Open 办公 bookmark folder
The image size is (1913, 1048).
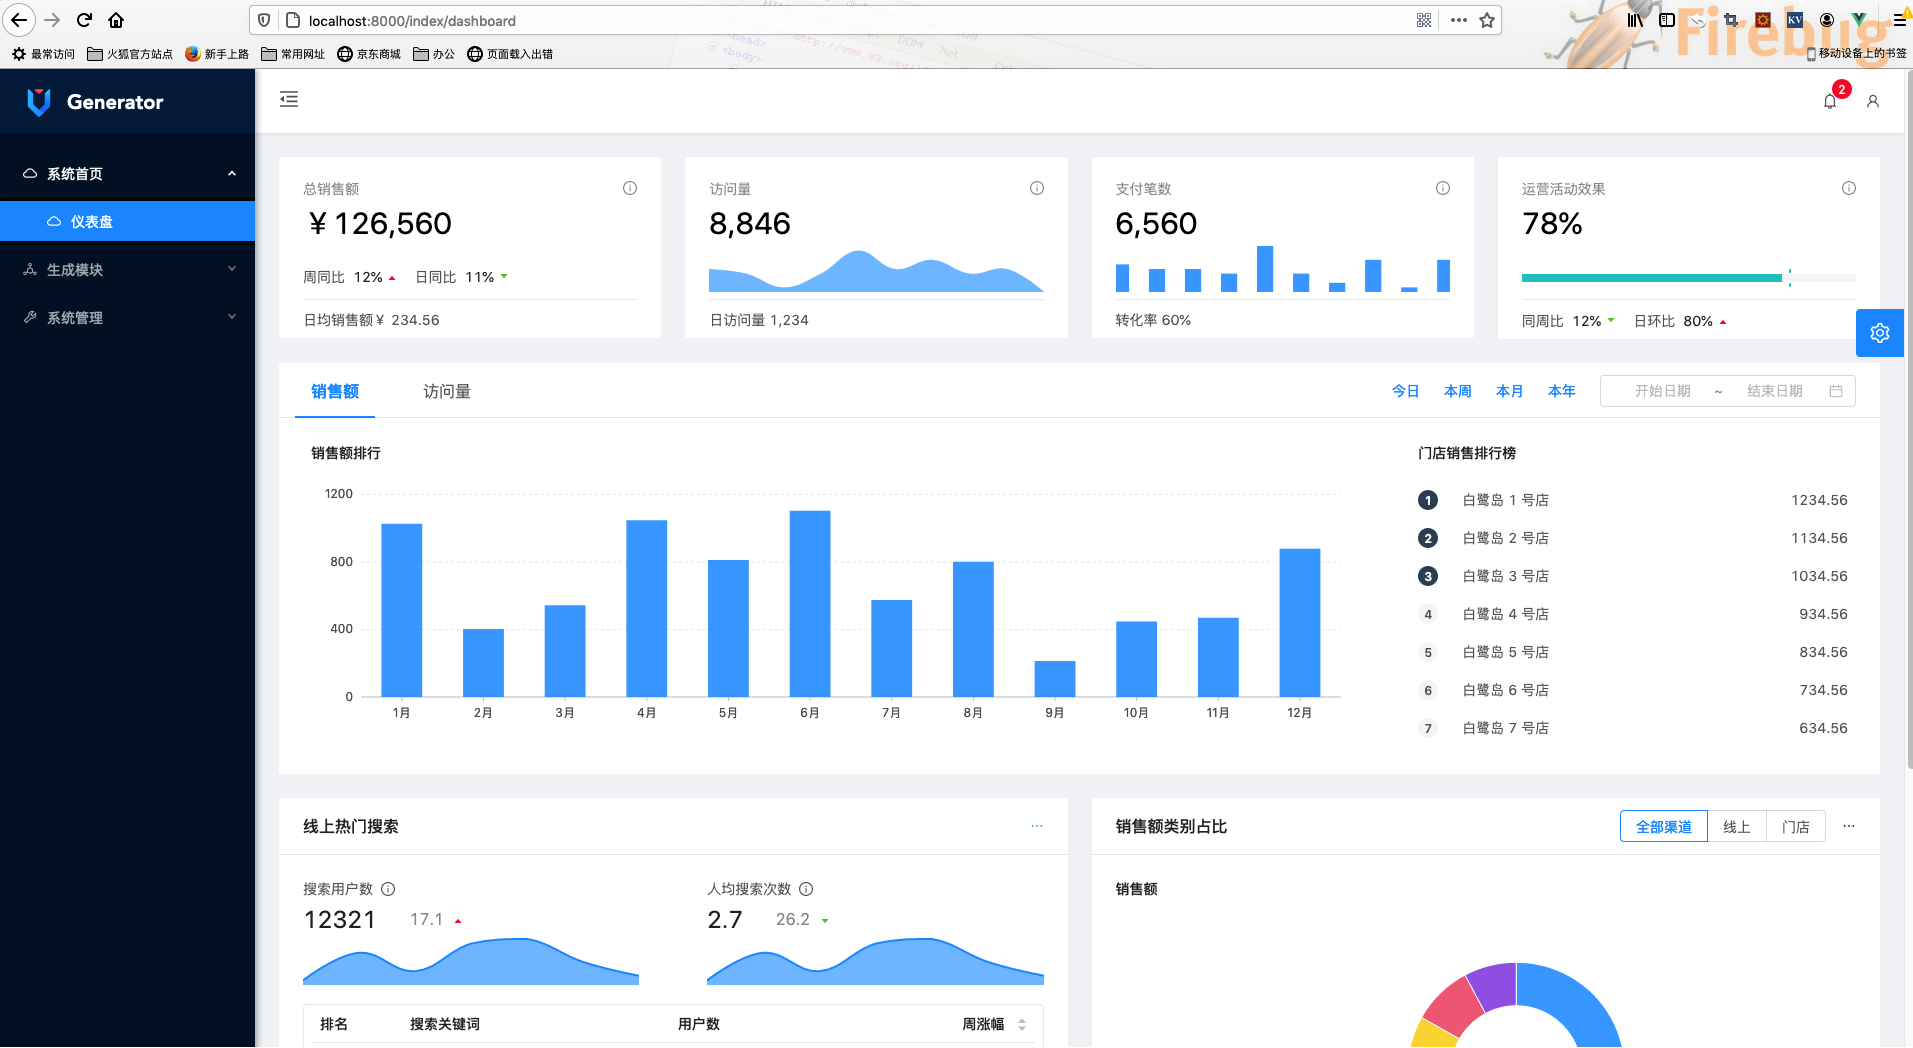point(434,54)
